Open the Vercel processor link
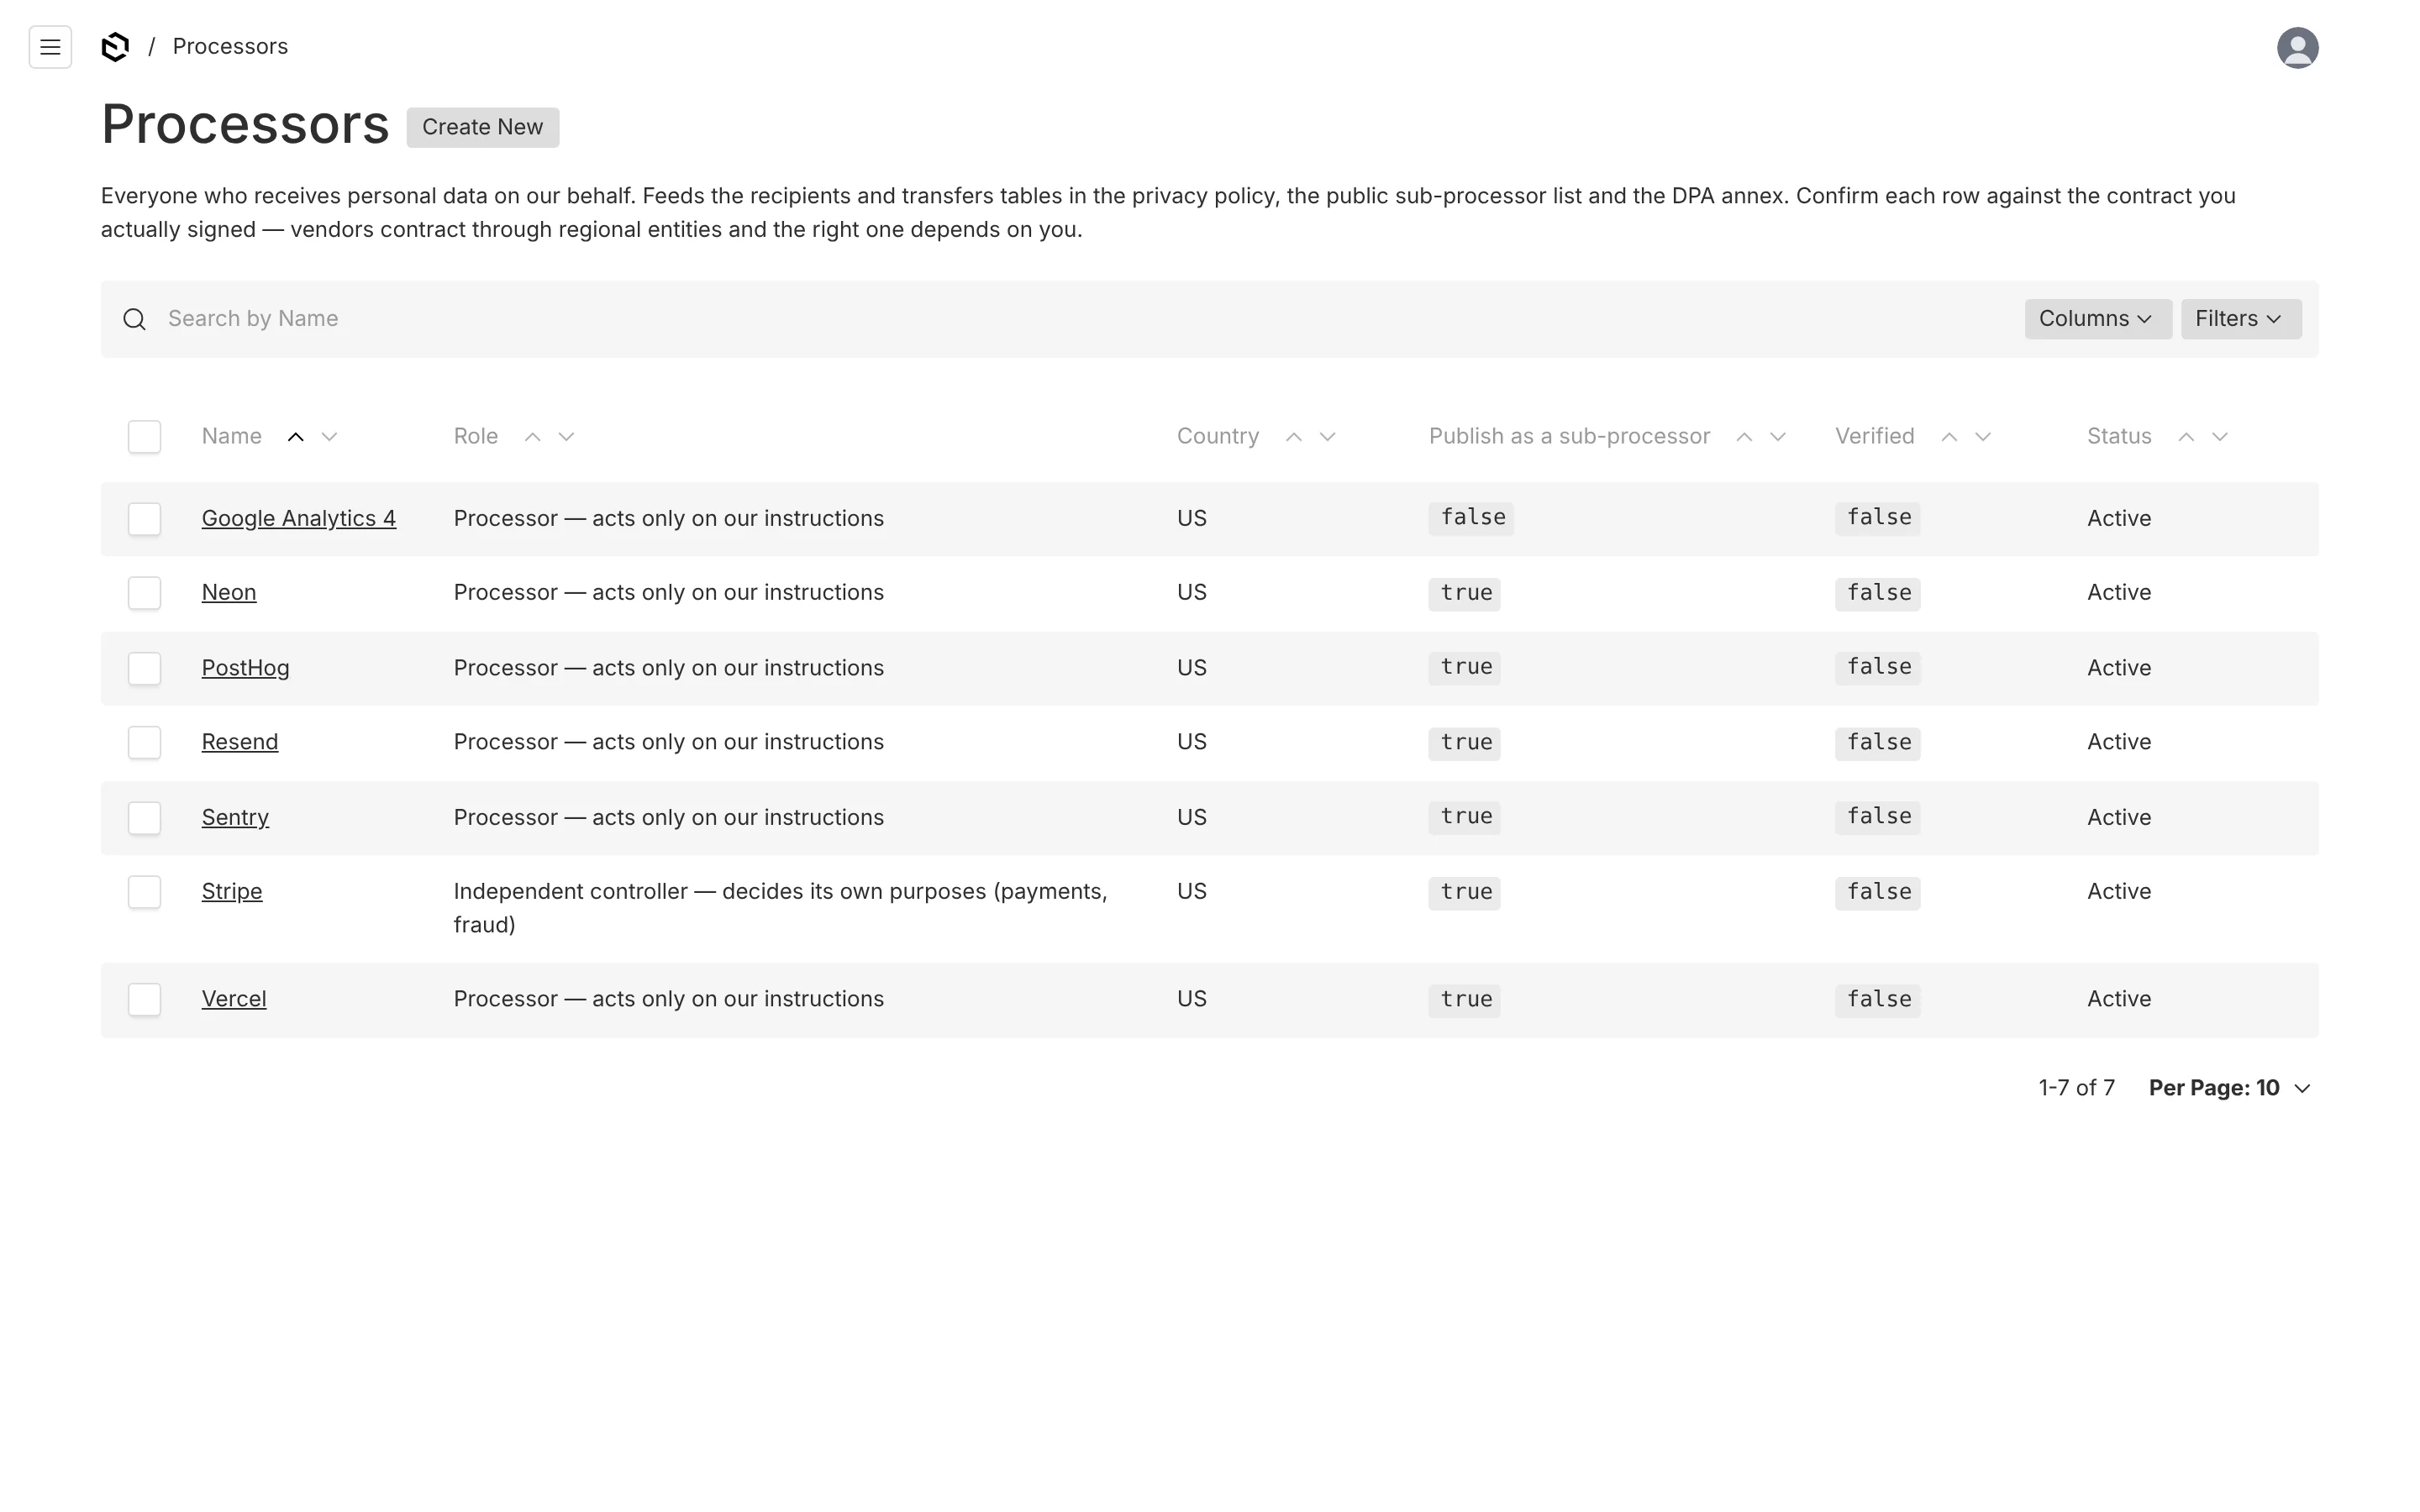Image resolution: width=2420 pixels, height=1512 pixels. pyautogui.click(x=234, y=999)
